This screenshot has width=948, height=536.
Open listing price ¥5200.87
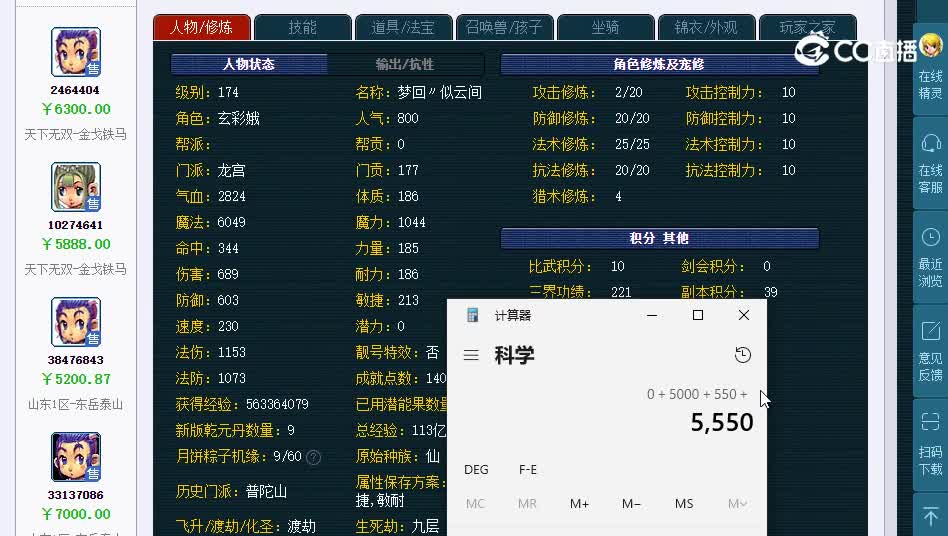(x=76, y=379)
